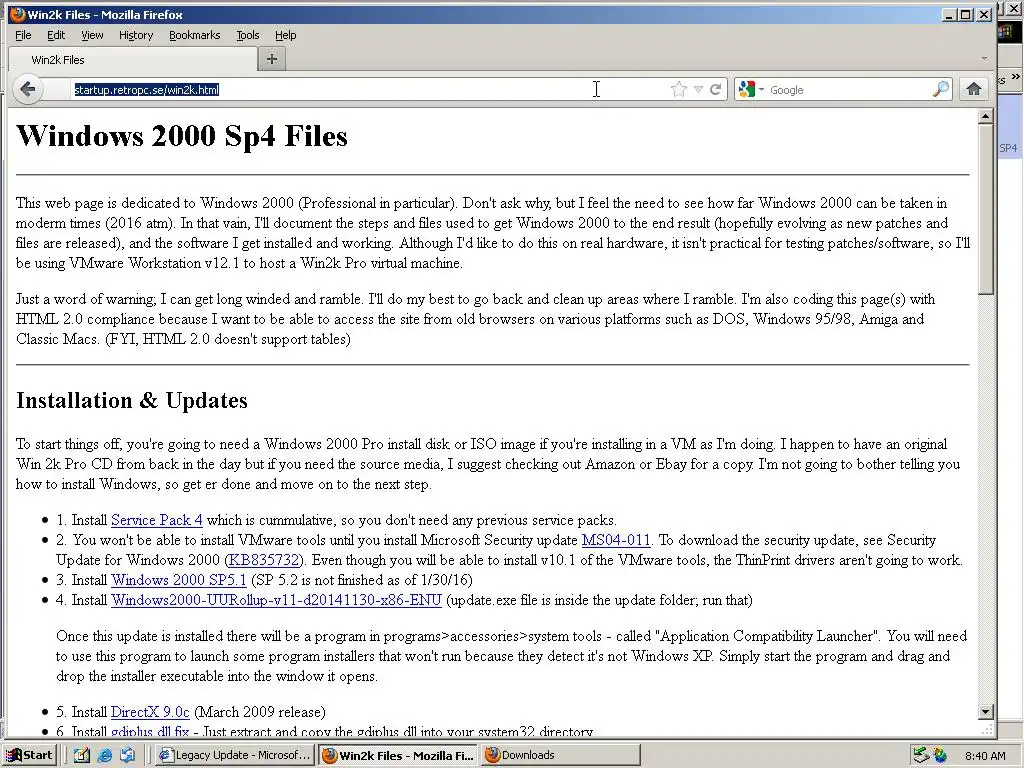
Task: Open the Edit menu
Action: [56, 35]
